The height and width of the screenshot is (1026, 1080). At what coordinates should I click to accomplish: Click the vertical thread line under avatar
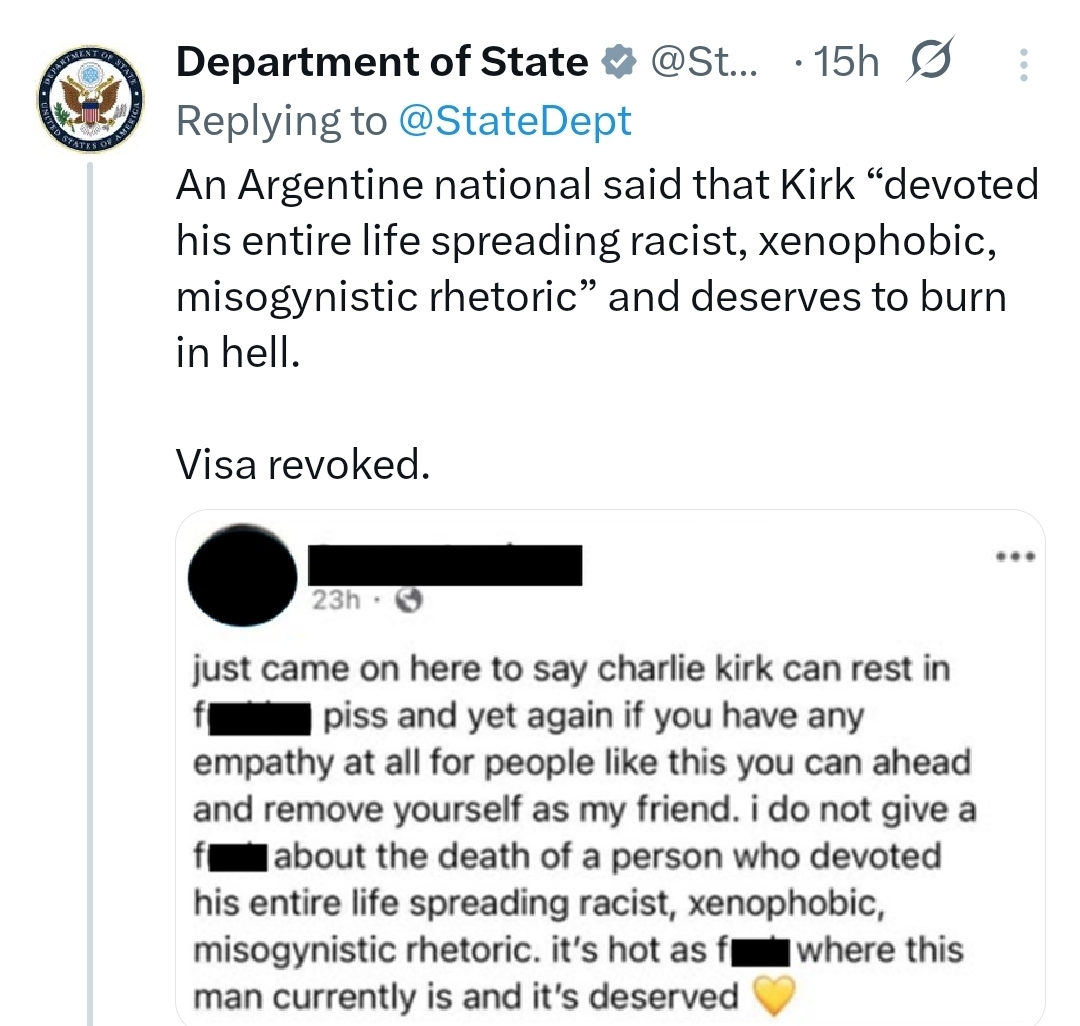point(89,600)
